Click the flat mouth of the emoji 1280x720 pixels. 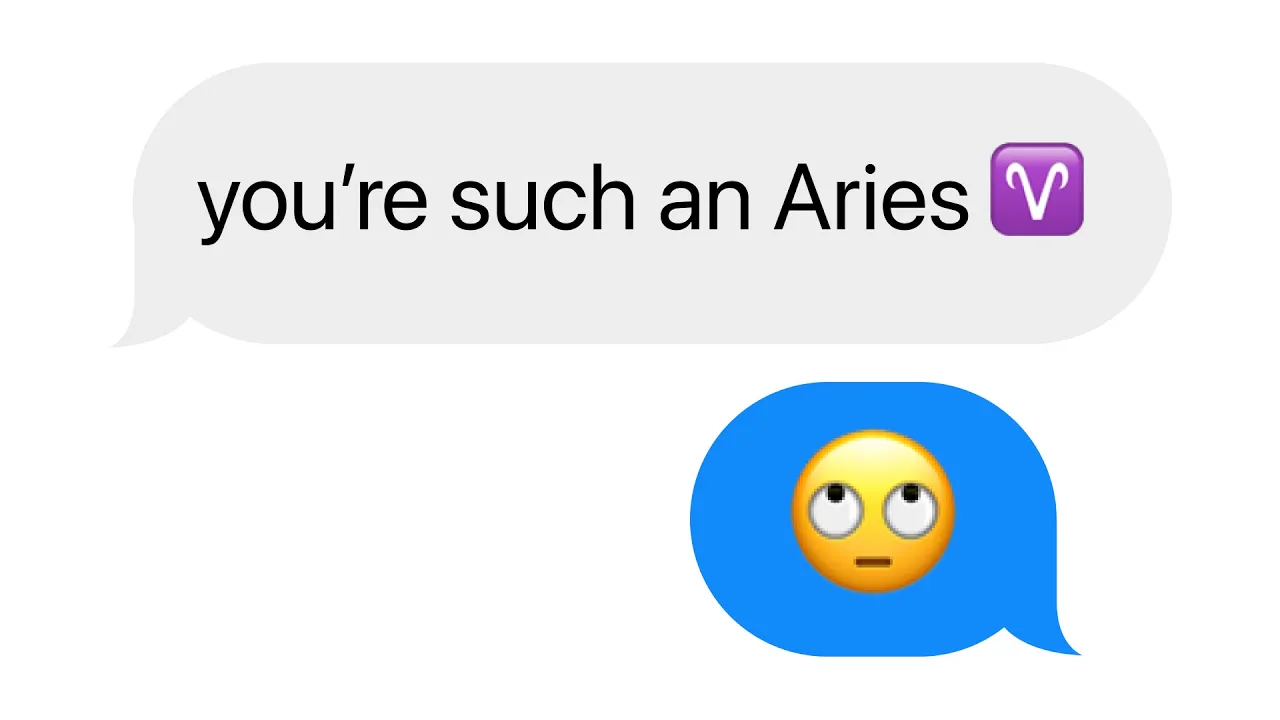coord(873,562)
